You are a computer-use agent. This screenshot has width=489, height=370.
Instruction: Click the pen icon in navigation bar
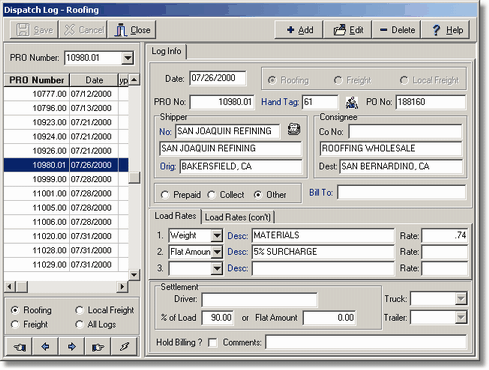[x=124, y=347]
